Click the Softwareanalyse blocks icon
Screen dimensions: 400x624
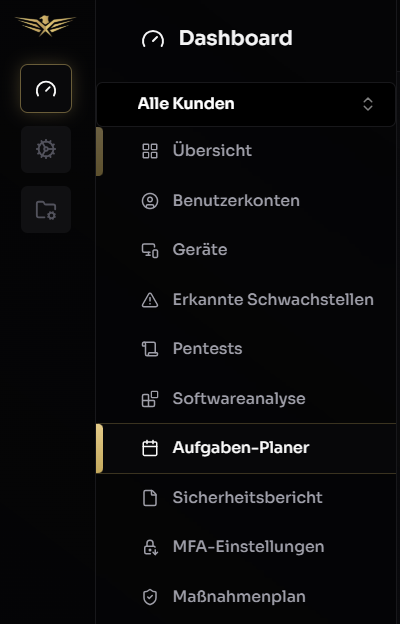(150, 399)
